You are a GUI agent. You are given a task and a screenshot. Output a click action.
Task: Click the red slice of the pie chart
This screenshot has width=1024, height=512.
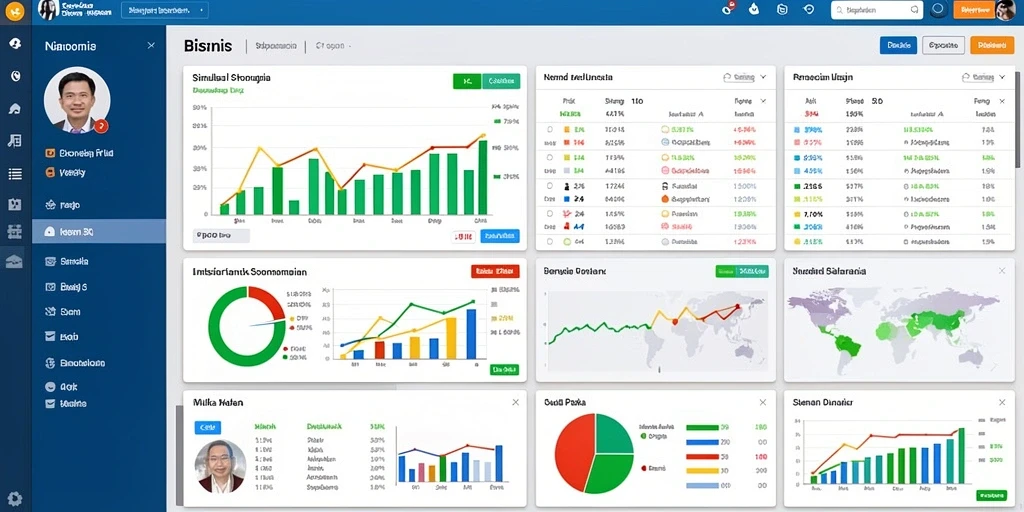[x=575, y=451]
